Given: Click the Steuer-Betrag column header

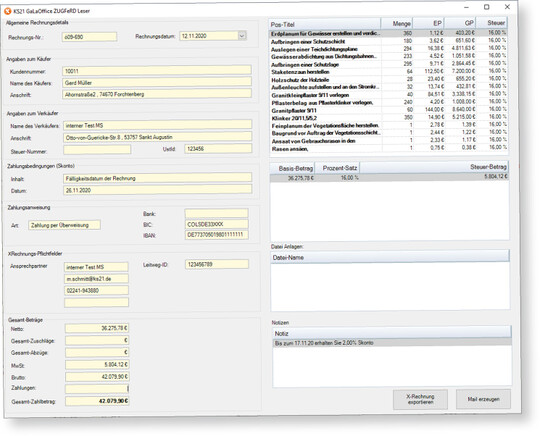Looking at the screenshot, I should click(434, 167).
